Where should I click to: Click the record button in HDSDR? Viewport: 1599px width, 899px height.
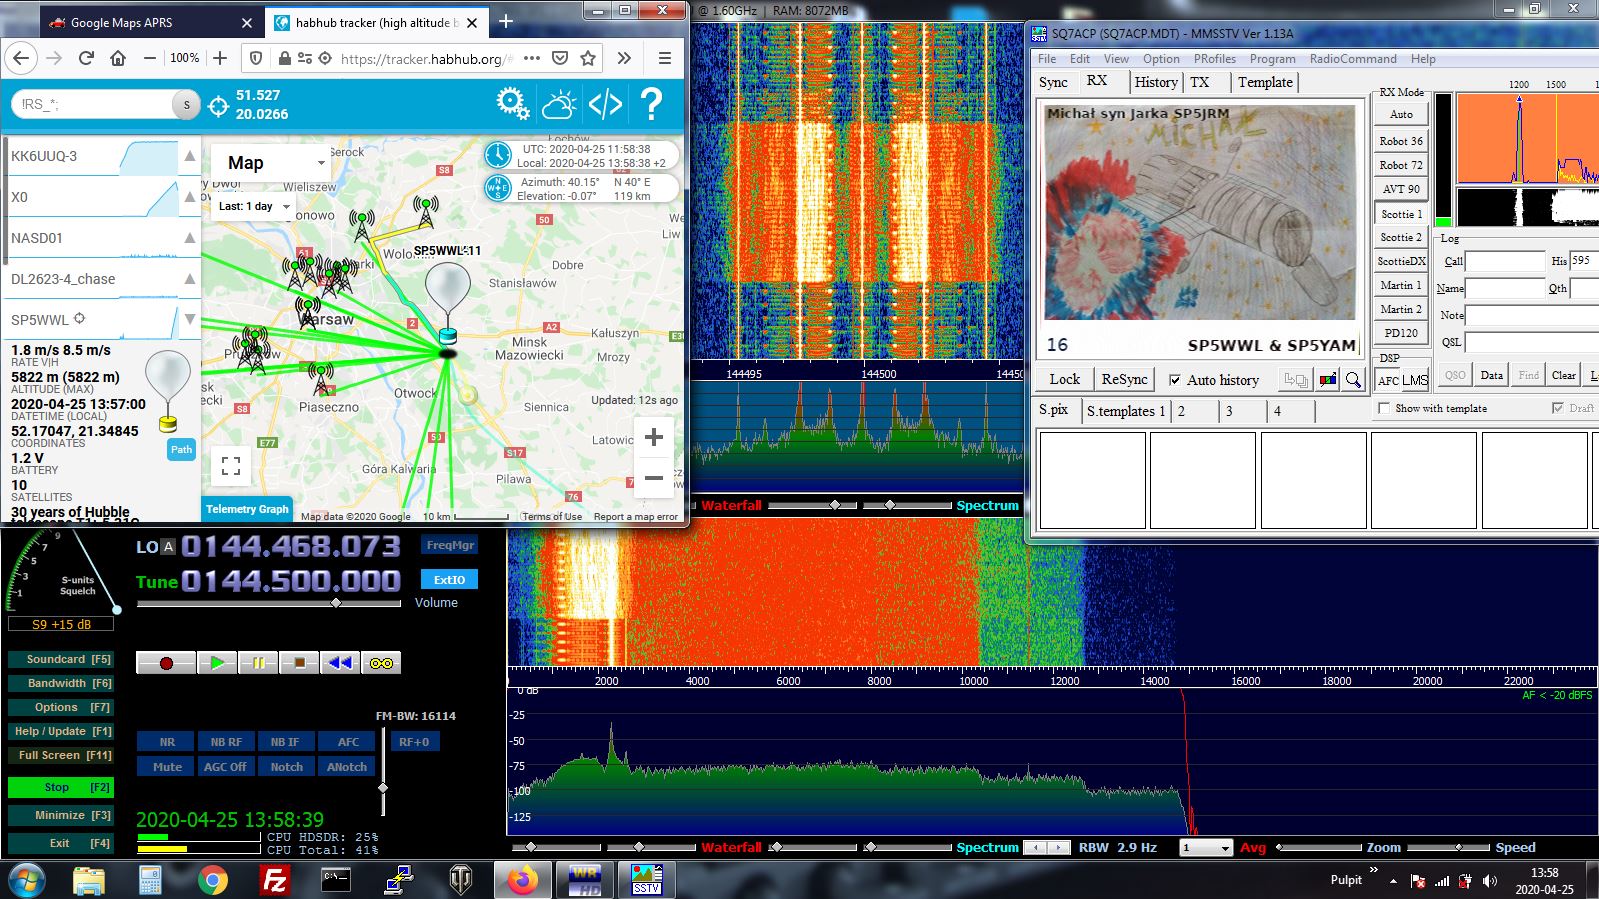click(166, 663)
